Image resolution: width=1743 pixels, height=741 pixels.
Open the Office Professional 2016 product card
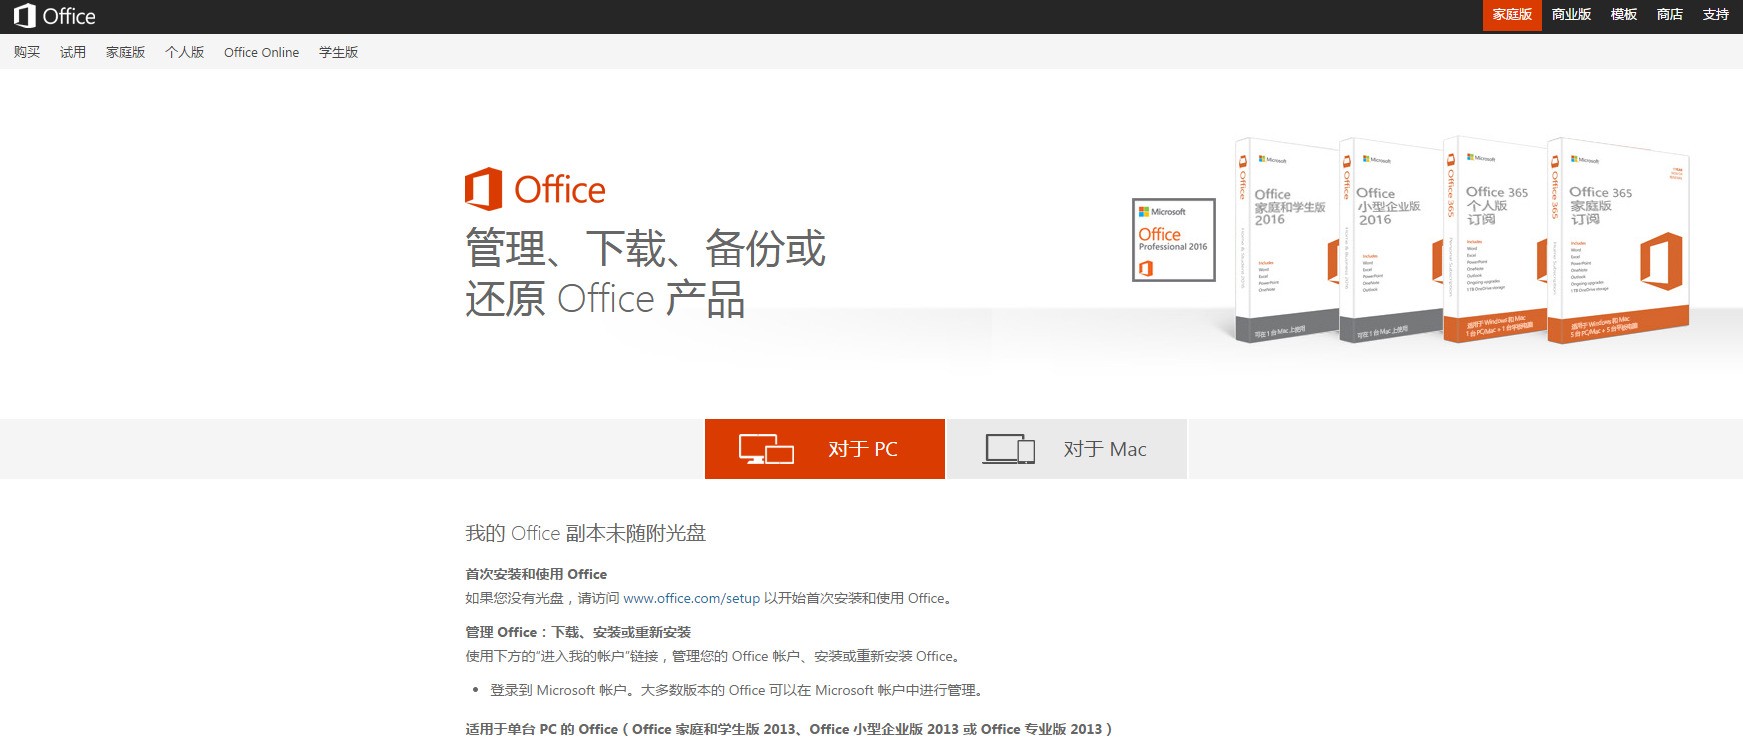1174,240
